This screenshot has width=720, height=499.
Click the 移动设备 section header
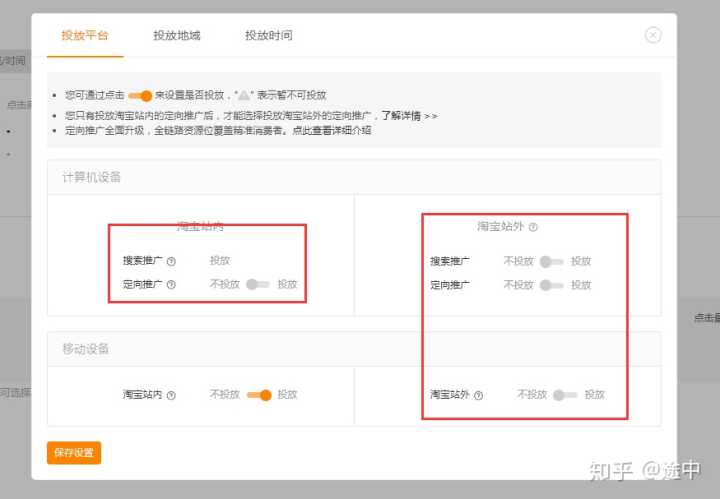pos(79,349)
